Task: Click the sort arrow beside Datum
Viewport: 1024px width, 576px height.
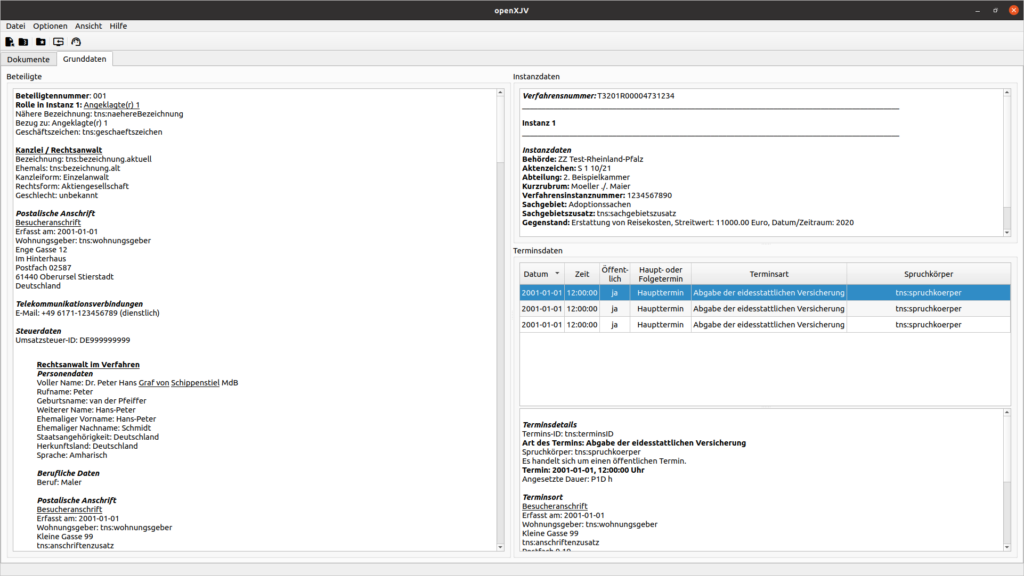Action: [557, 274]
